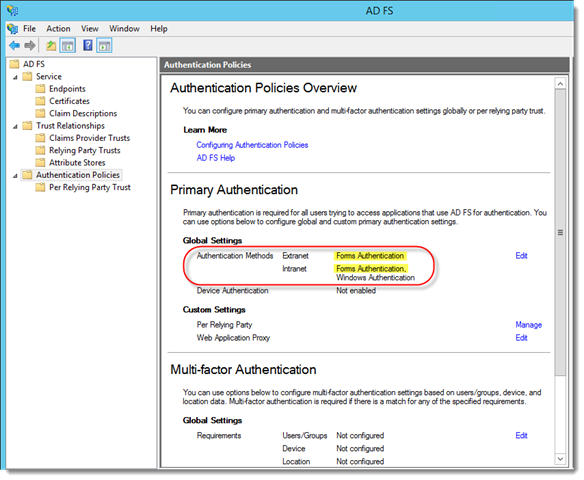Edit Multi-factor Requirements global settings
This screenshot has width=584, height=480.
click(x=521, y=435)
